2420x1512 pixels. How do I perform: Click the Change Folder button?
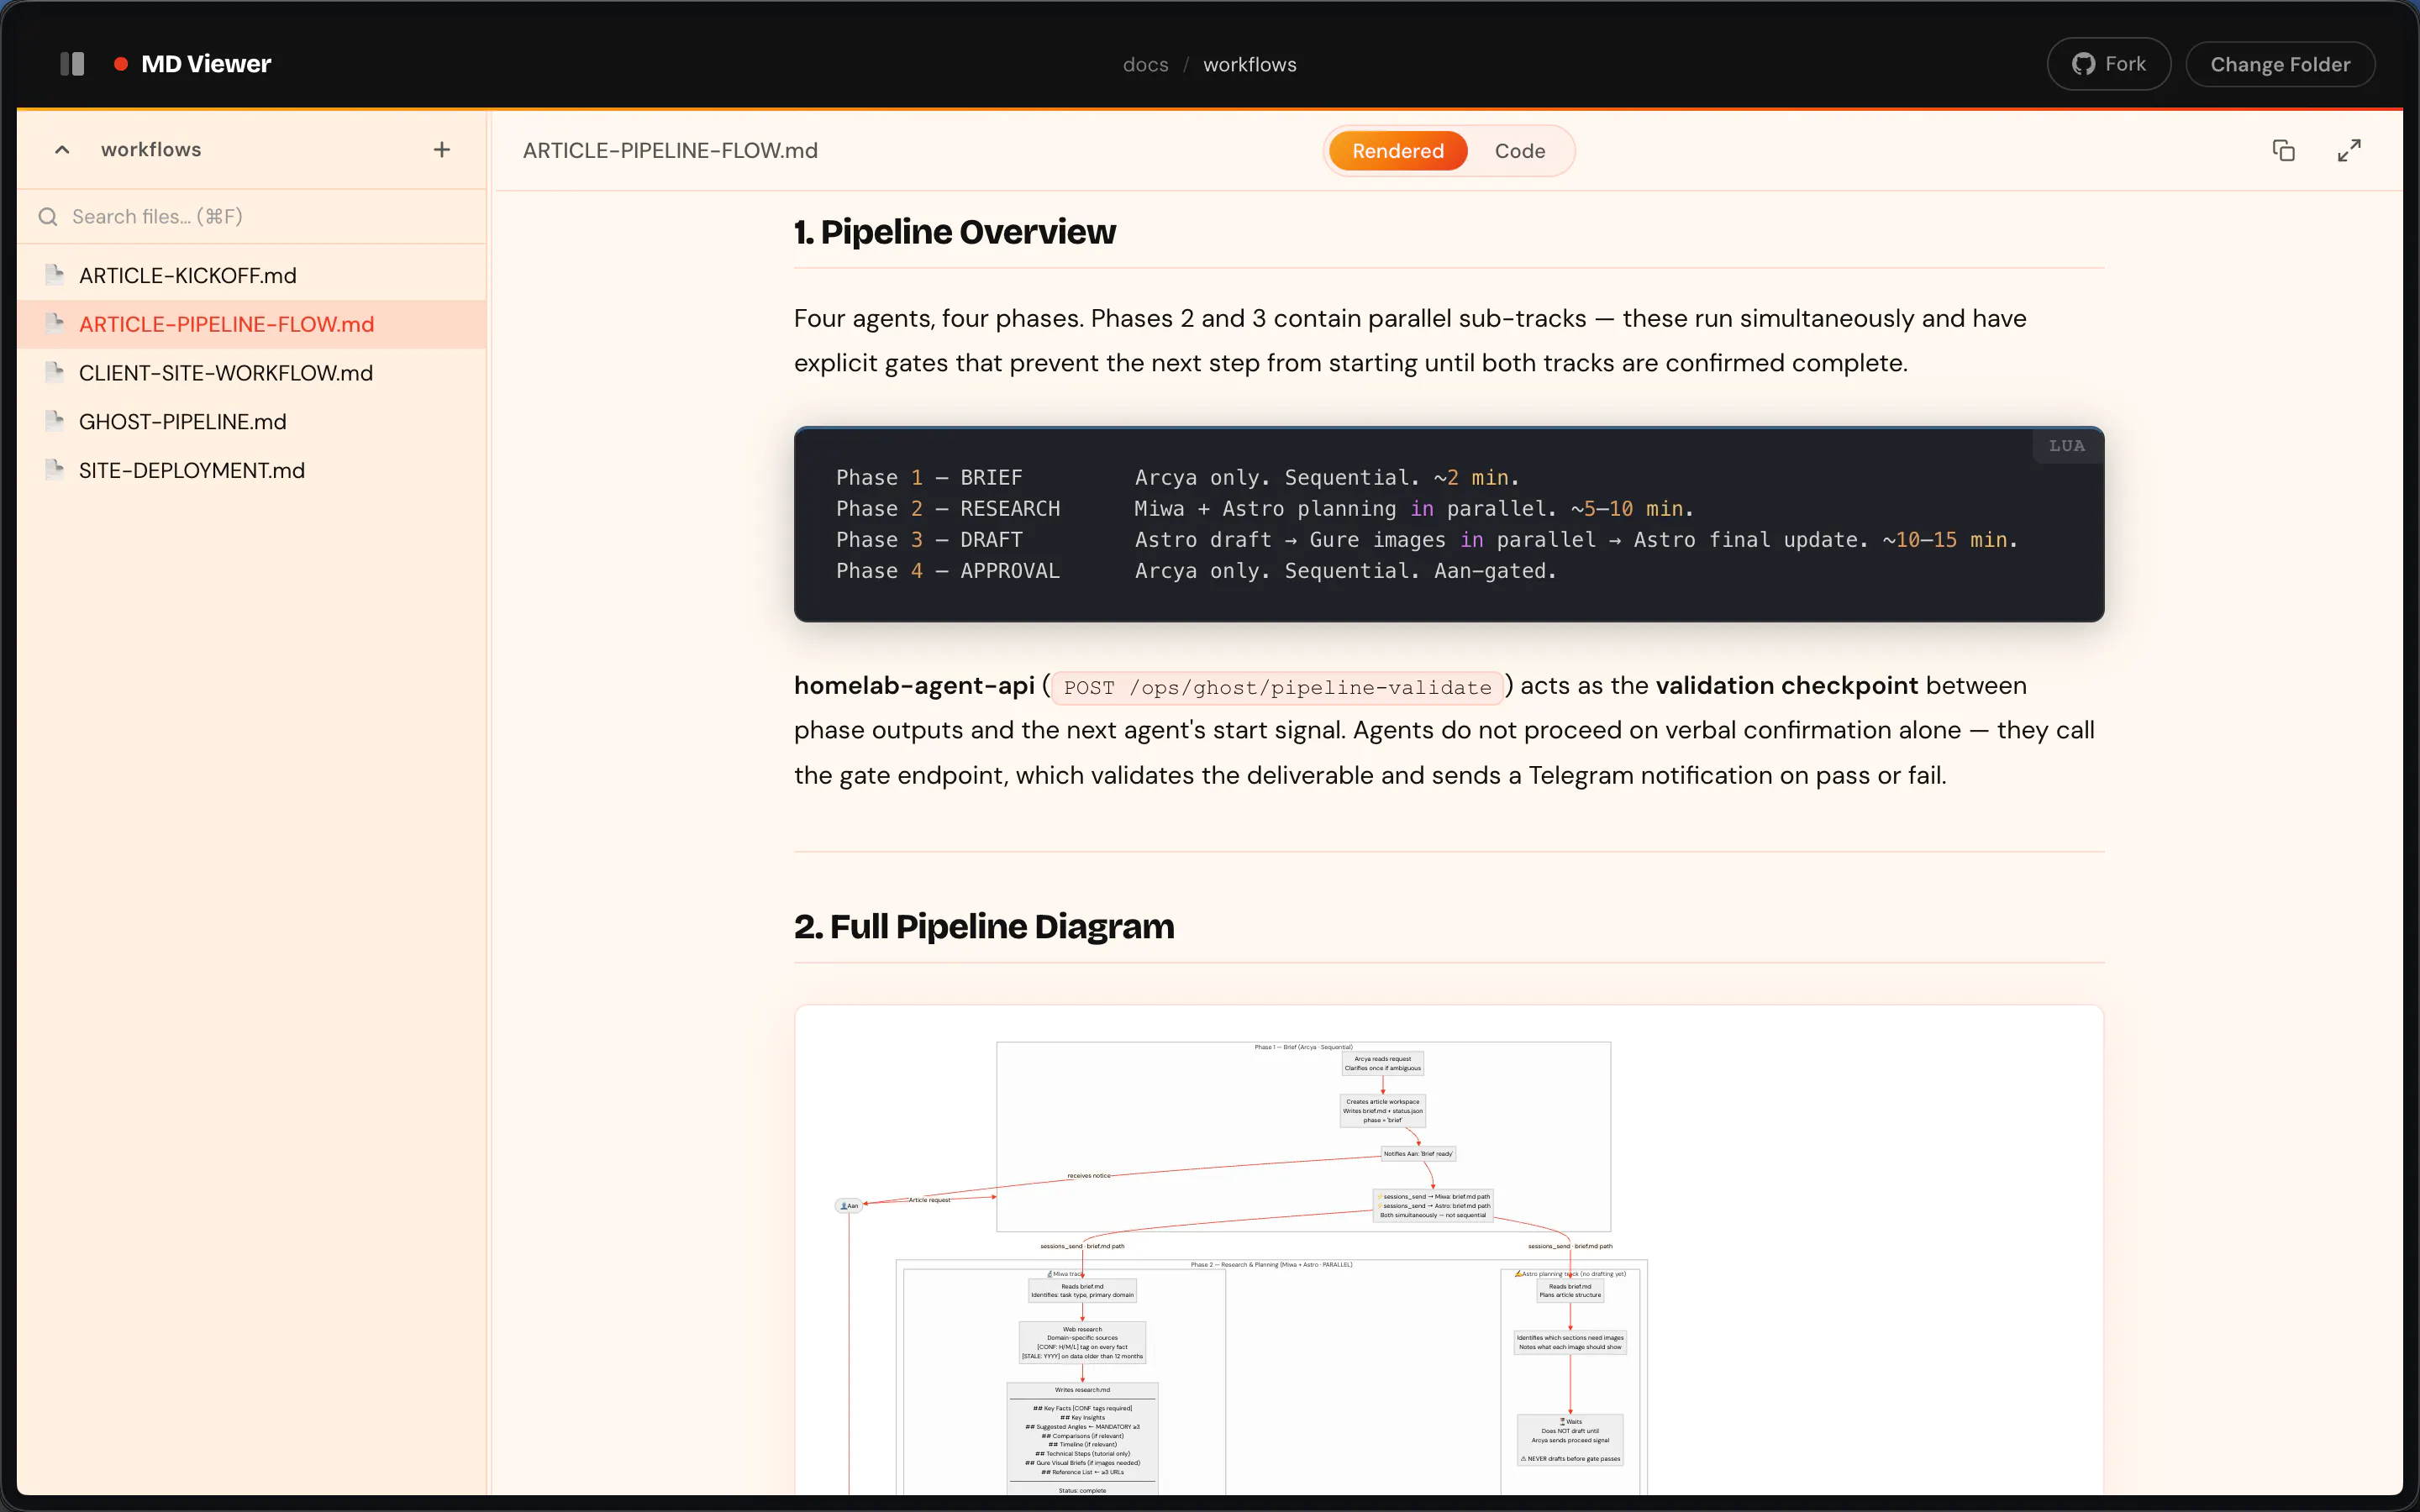click(x=2280, y=64)
